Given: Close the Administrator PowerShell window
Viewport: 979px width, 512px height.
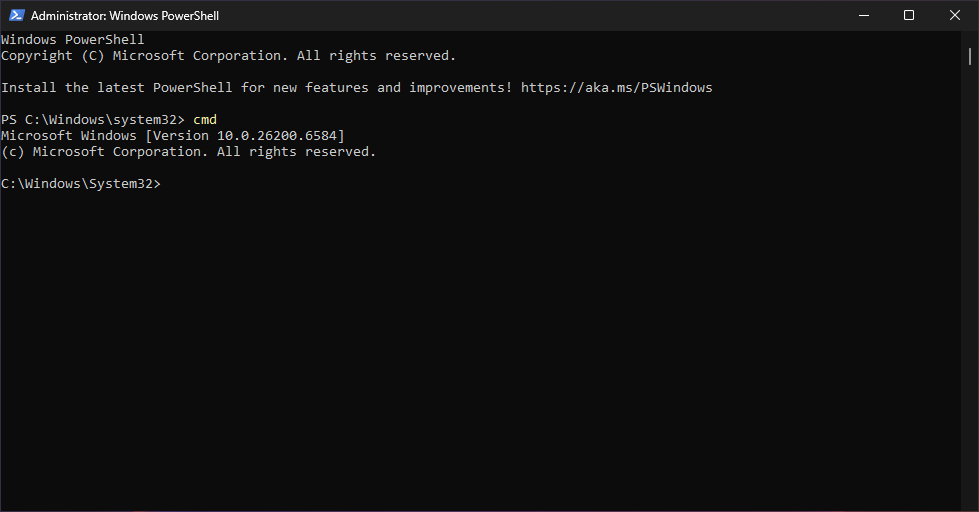Looking at the screenshot, I should point(955,15).
